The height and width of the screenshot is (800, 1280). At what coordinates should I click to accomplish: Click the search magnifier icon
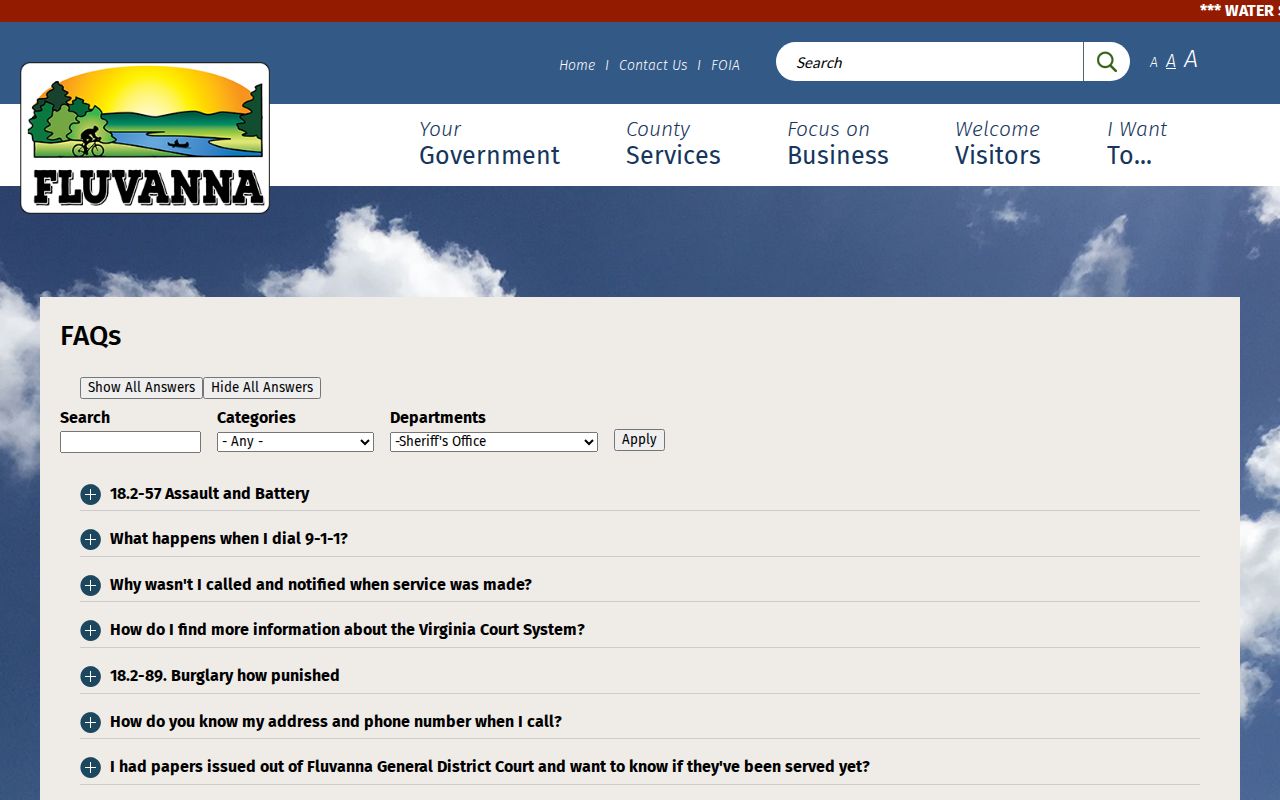[1106, 62]
